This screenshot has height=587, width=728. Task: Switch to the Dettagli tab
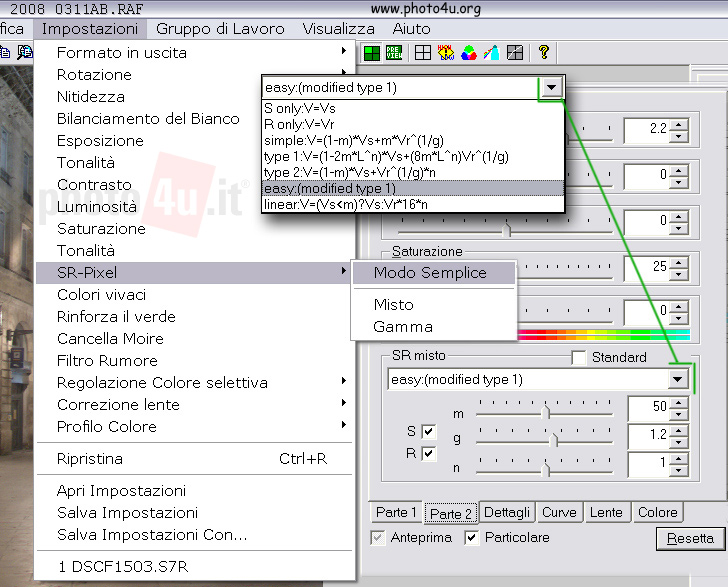pyautogui.click(x=507, y=512)
